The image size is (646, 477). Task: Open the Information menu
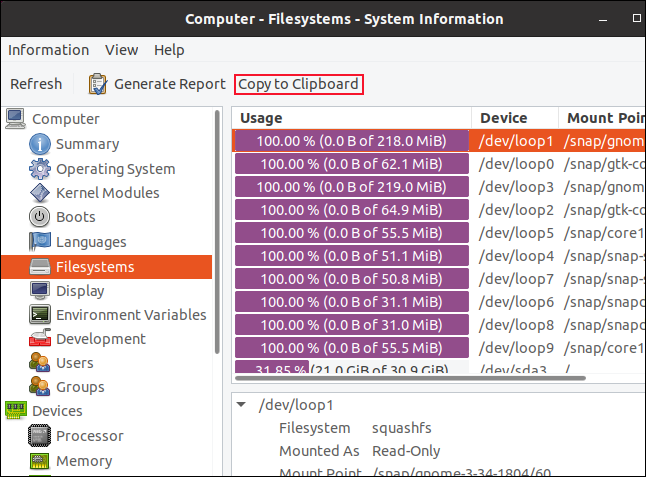48,50
